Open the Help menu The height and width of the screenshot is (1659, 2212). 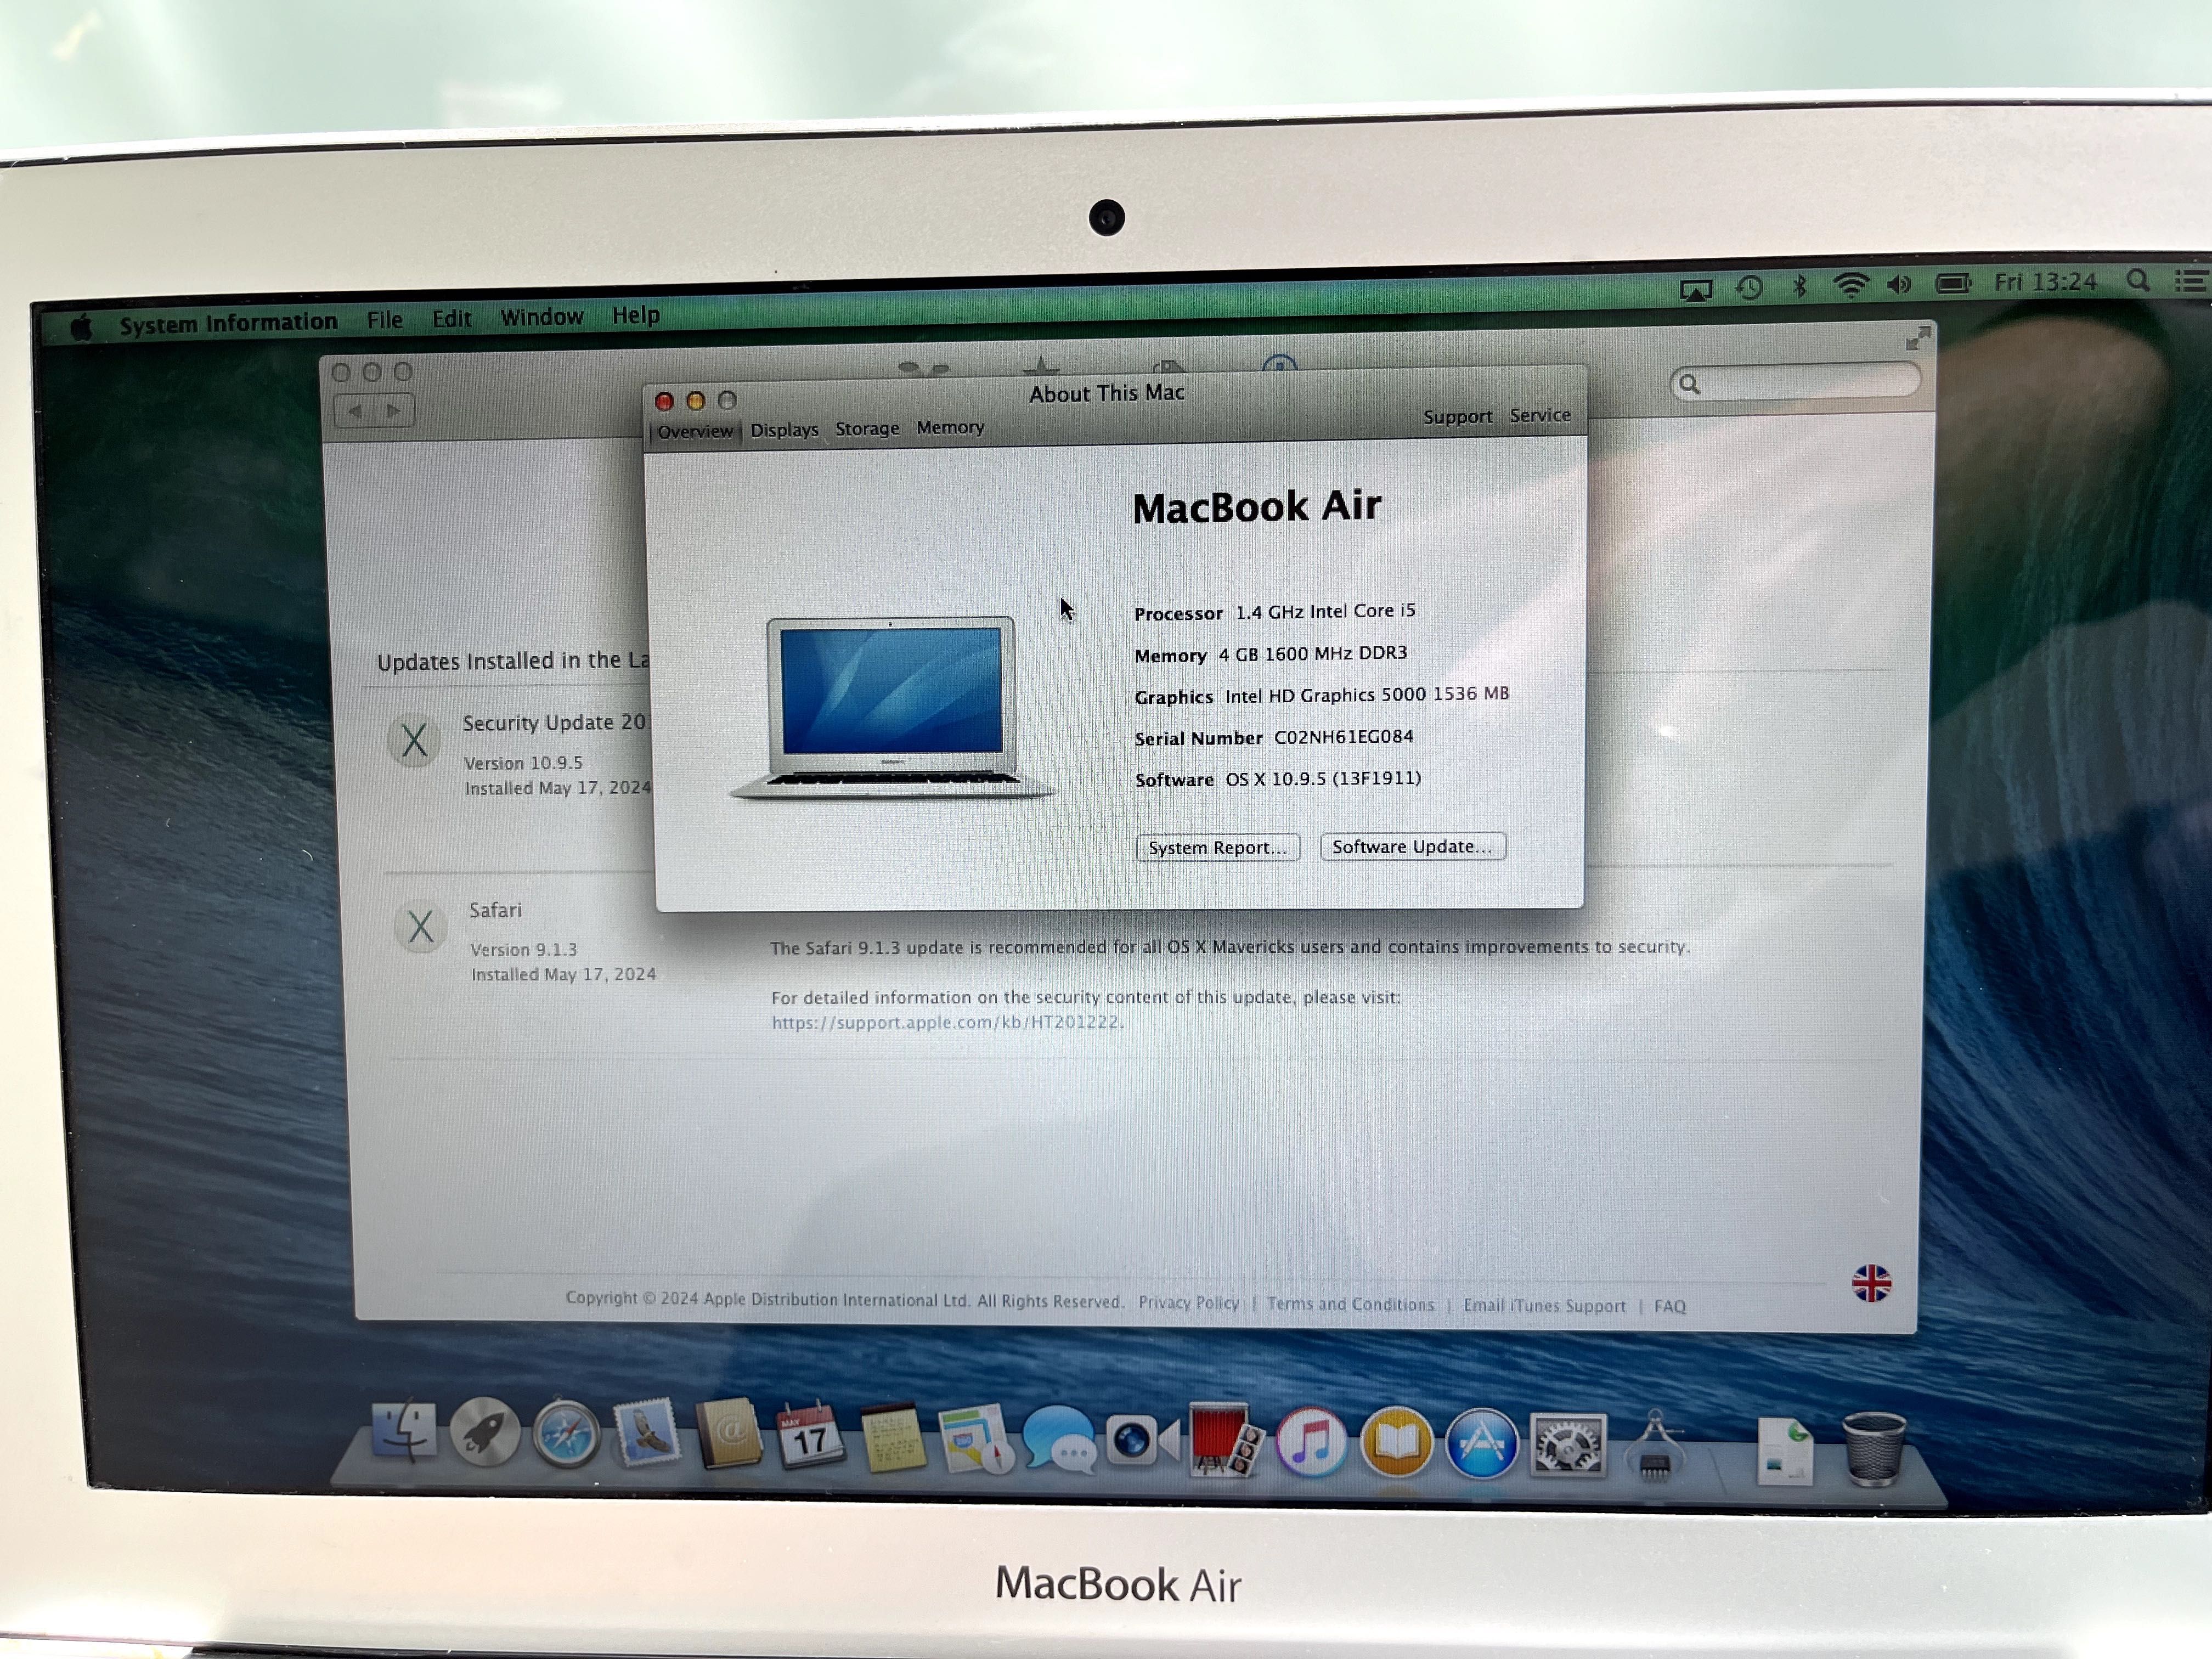pyautogui.click(x=635, y=315)
